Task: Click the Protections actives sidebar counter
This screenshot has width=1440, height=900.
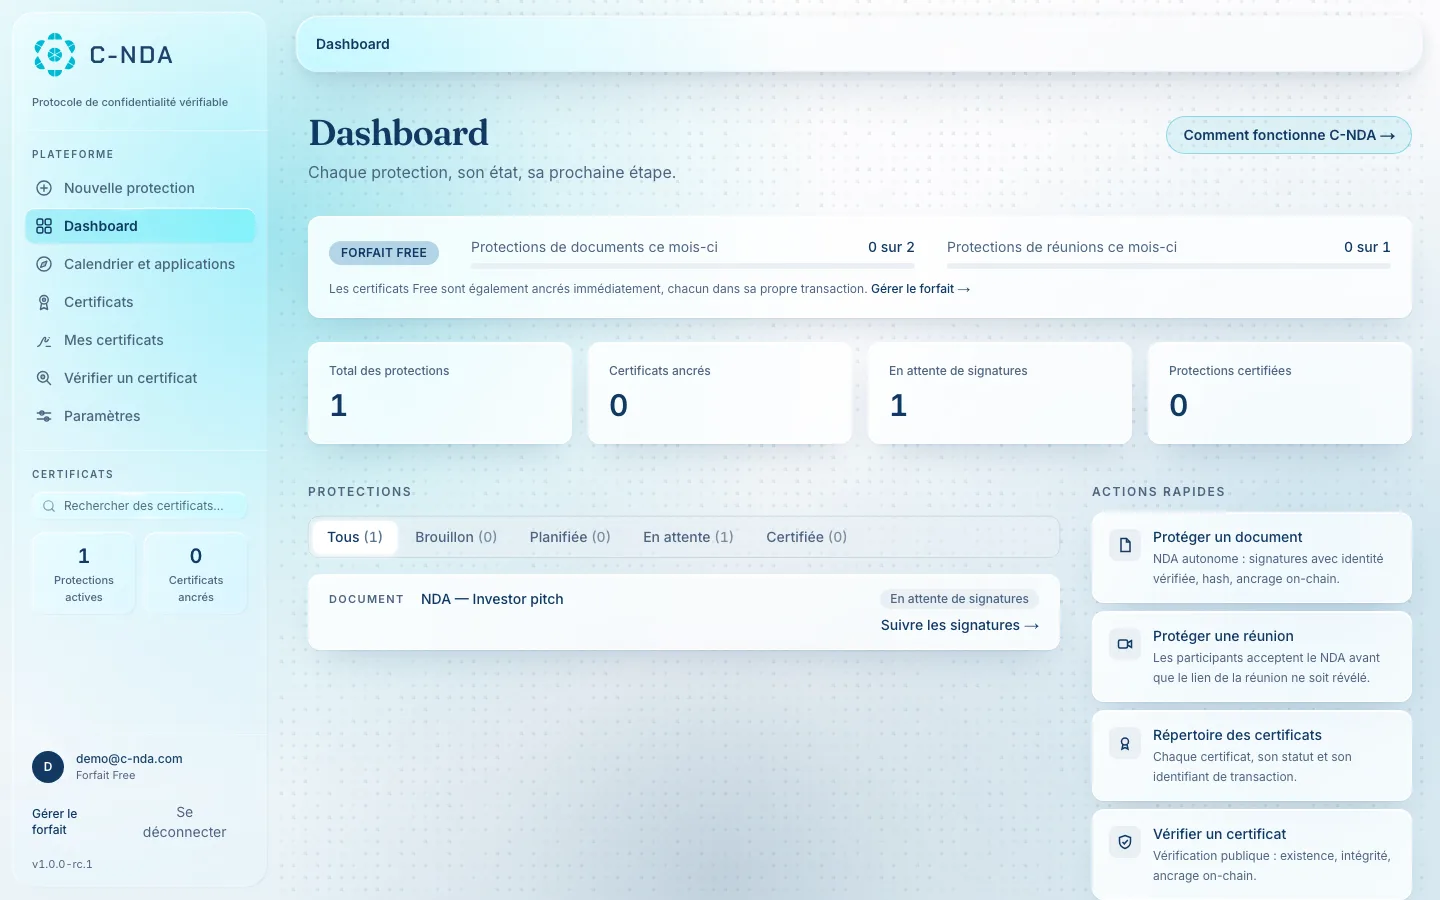Action: click(x=84, y=573)
